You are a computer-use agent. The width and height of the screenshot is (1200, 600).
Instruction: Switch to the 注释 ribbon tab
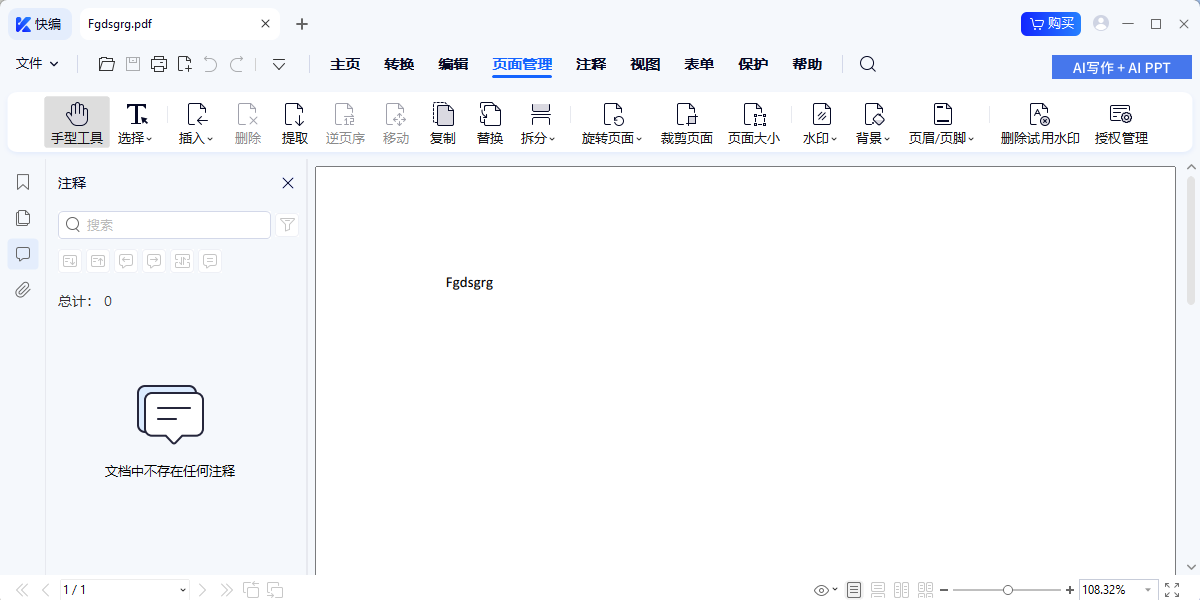pos(591,64)
